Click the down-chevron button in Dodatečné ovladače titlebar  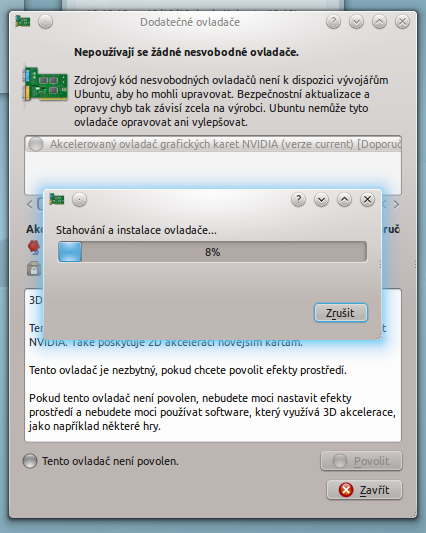356,22
